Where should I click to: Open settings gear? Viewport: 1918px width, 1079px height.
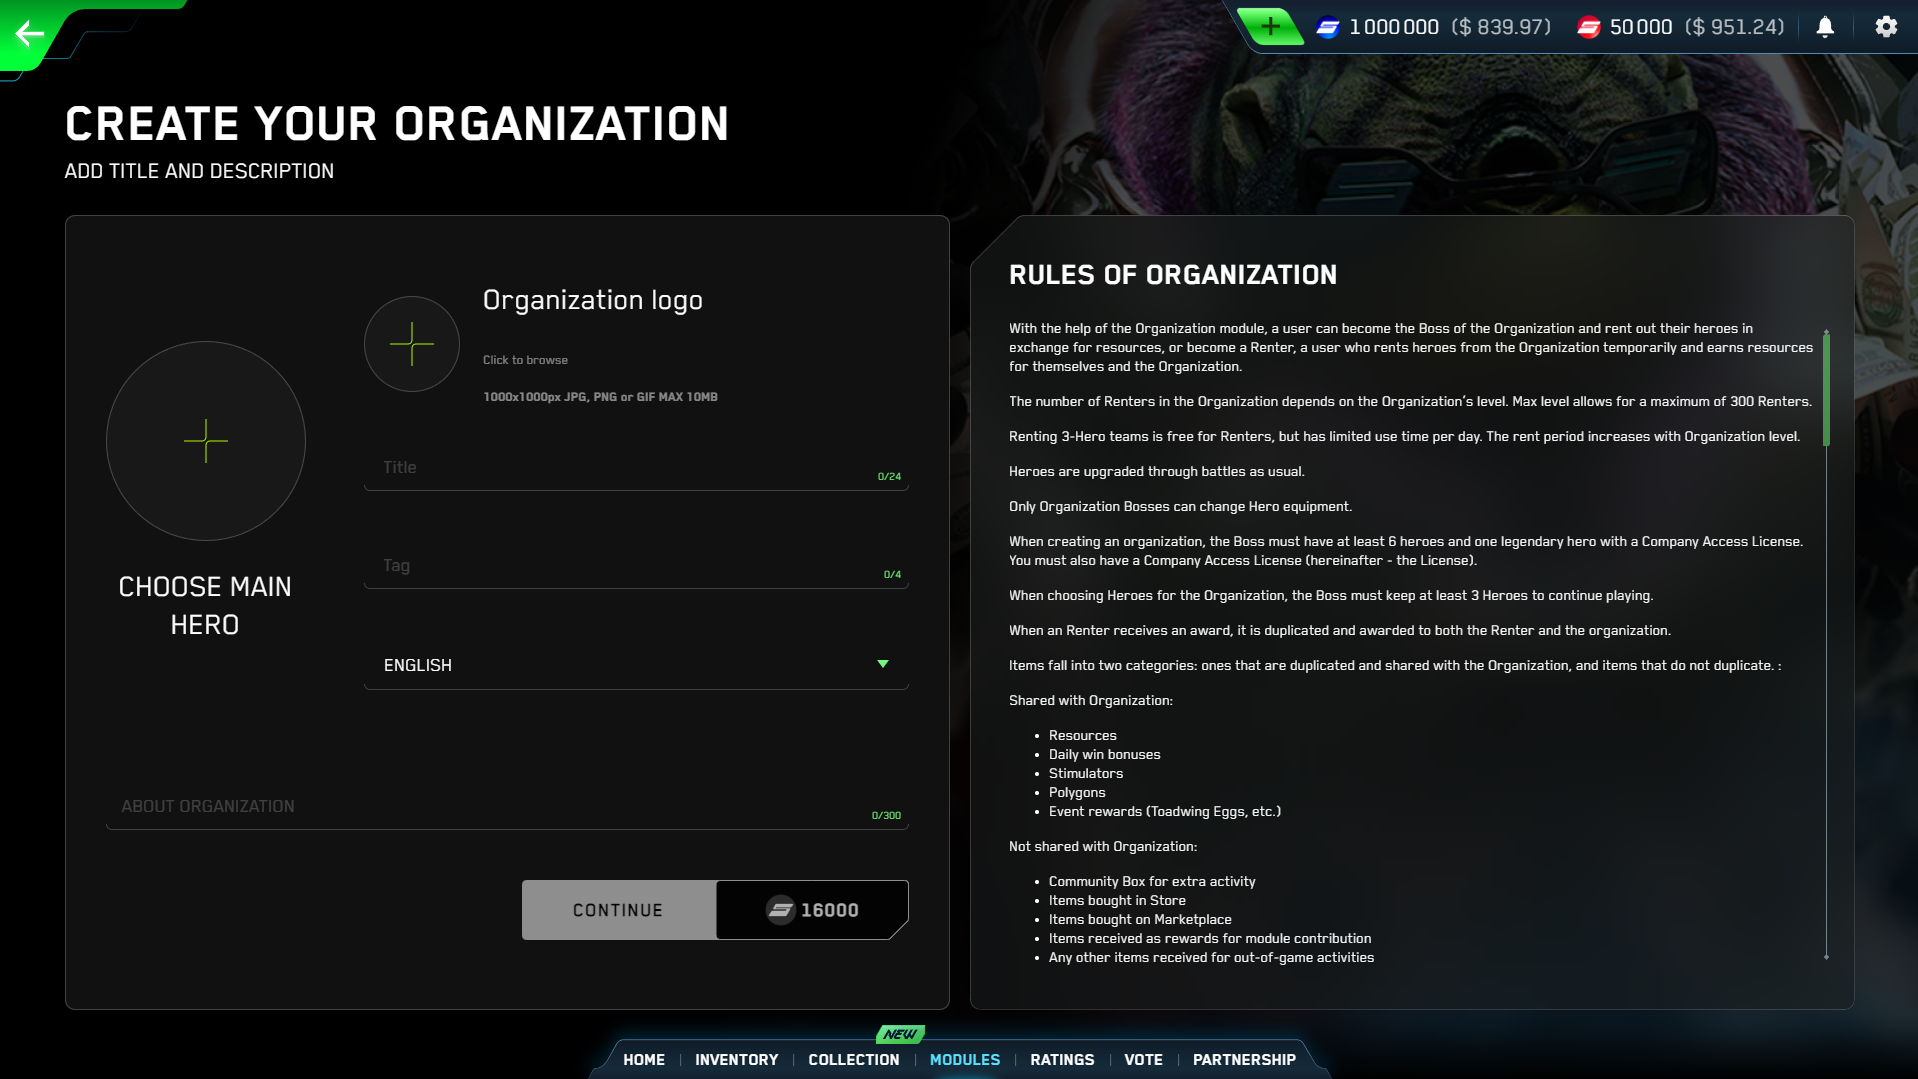(1886, 27)
